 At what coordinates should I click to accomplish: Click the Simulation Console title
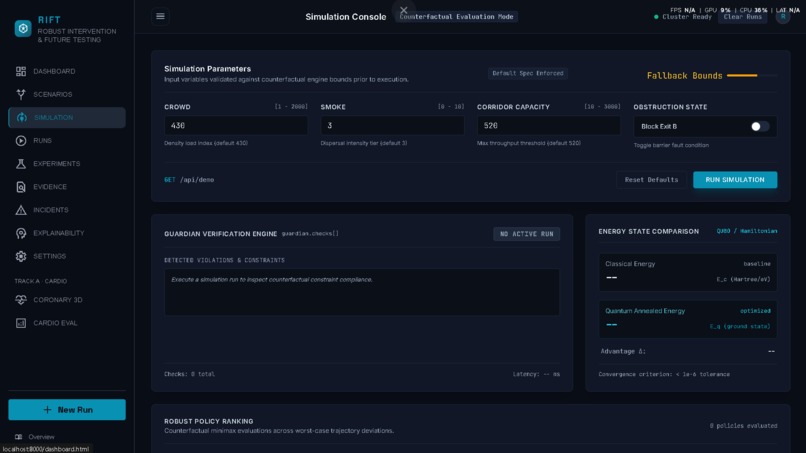point(345,17)
